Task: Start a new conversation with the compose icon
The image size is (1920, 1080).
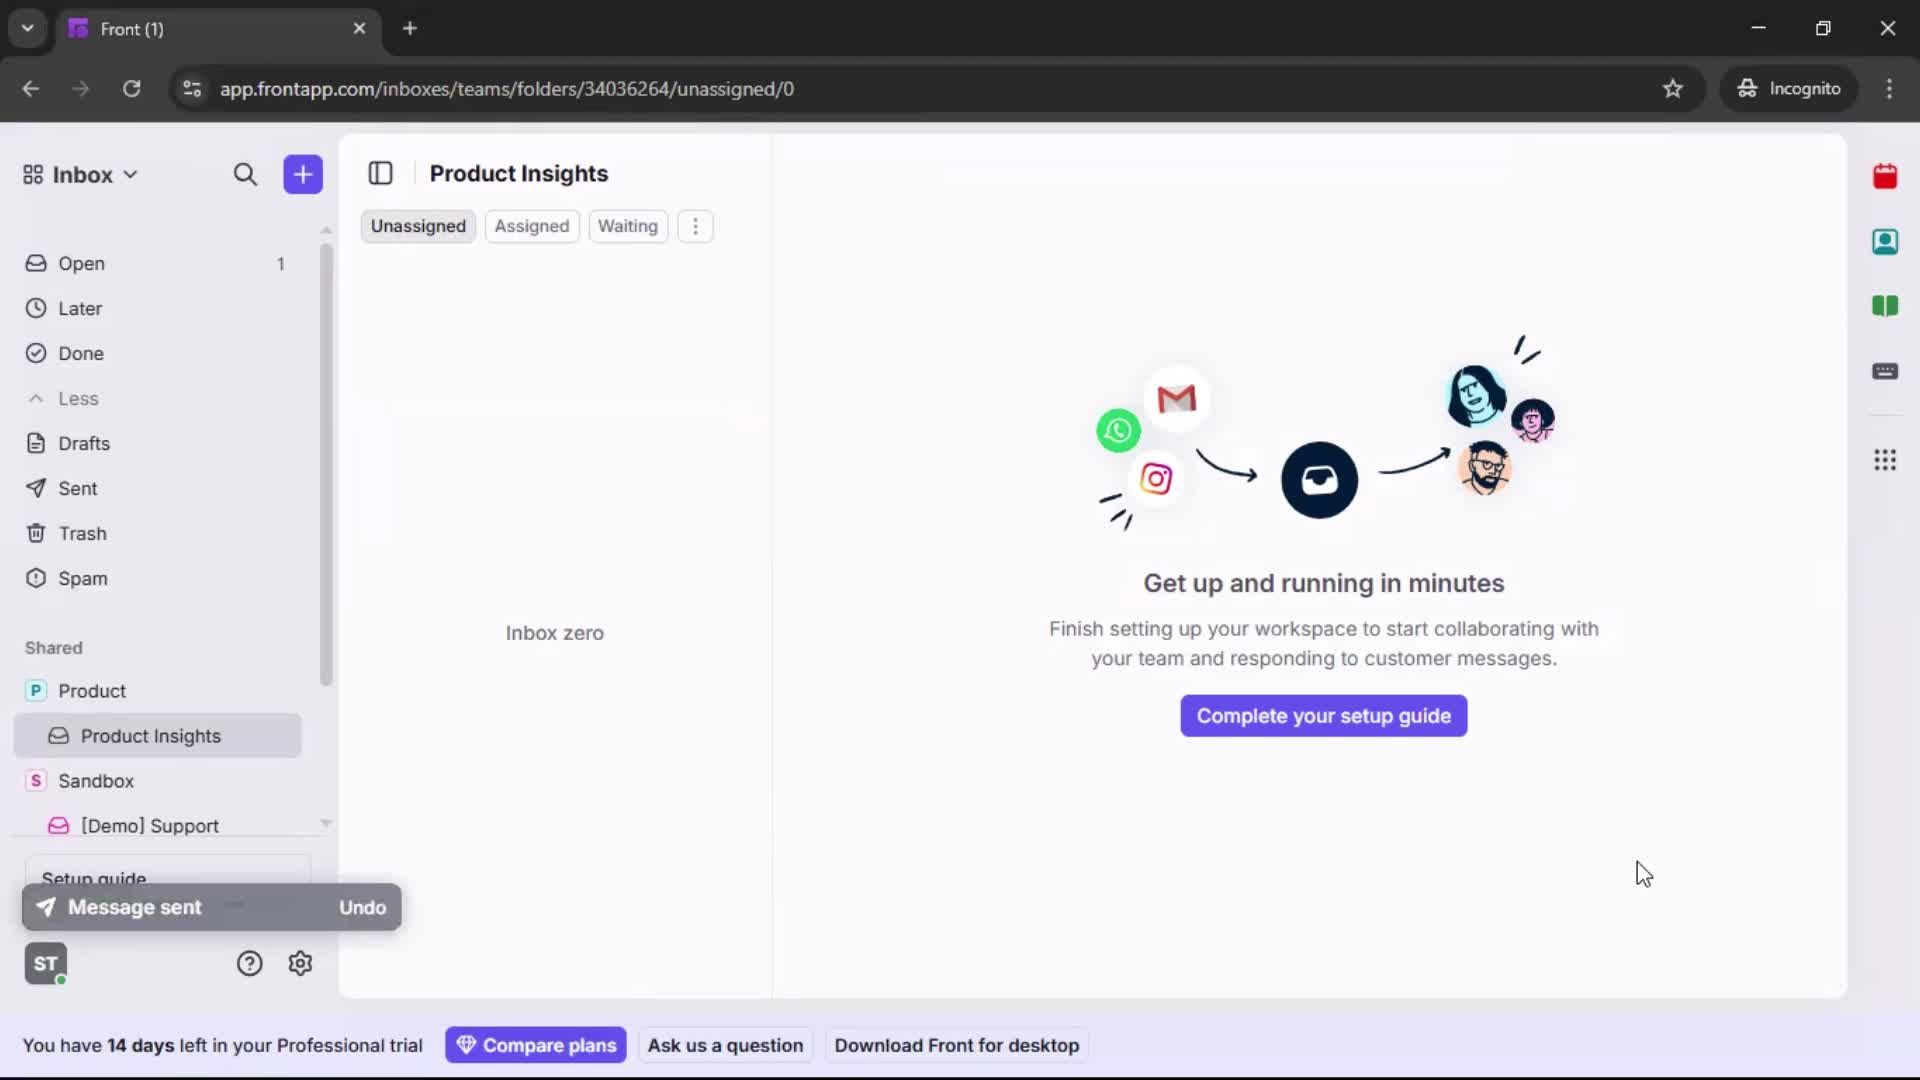Action: coord(302,174)
